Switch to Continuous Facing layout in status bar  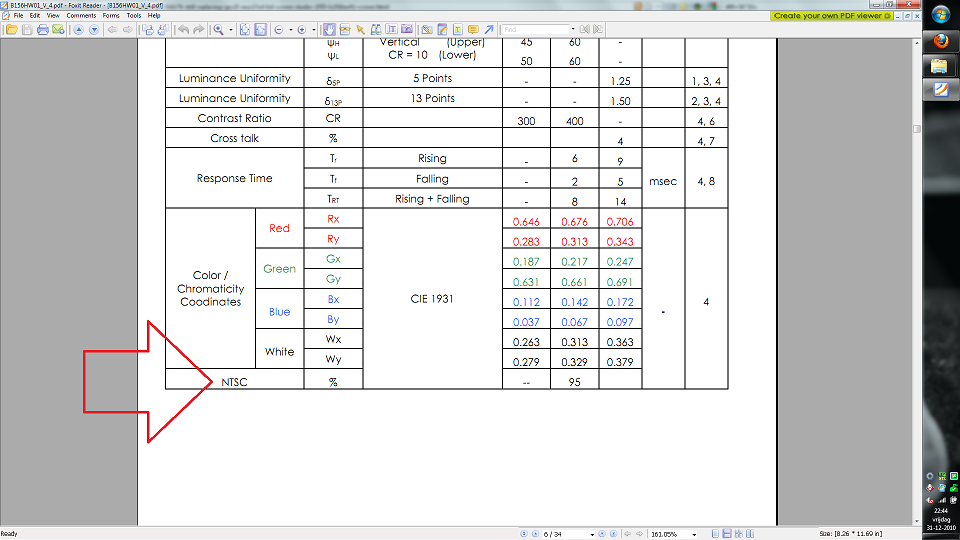pyautogui.click(x=738, y=534)
